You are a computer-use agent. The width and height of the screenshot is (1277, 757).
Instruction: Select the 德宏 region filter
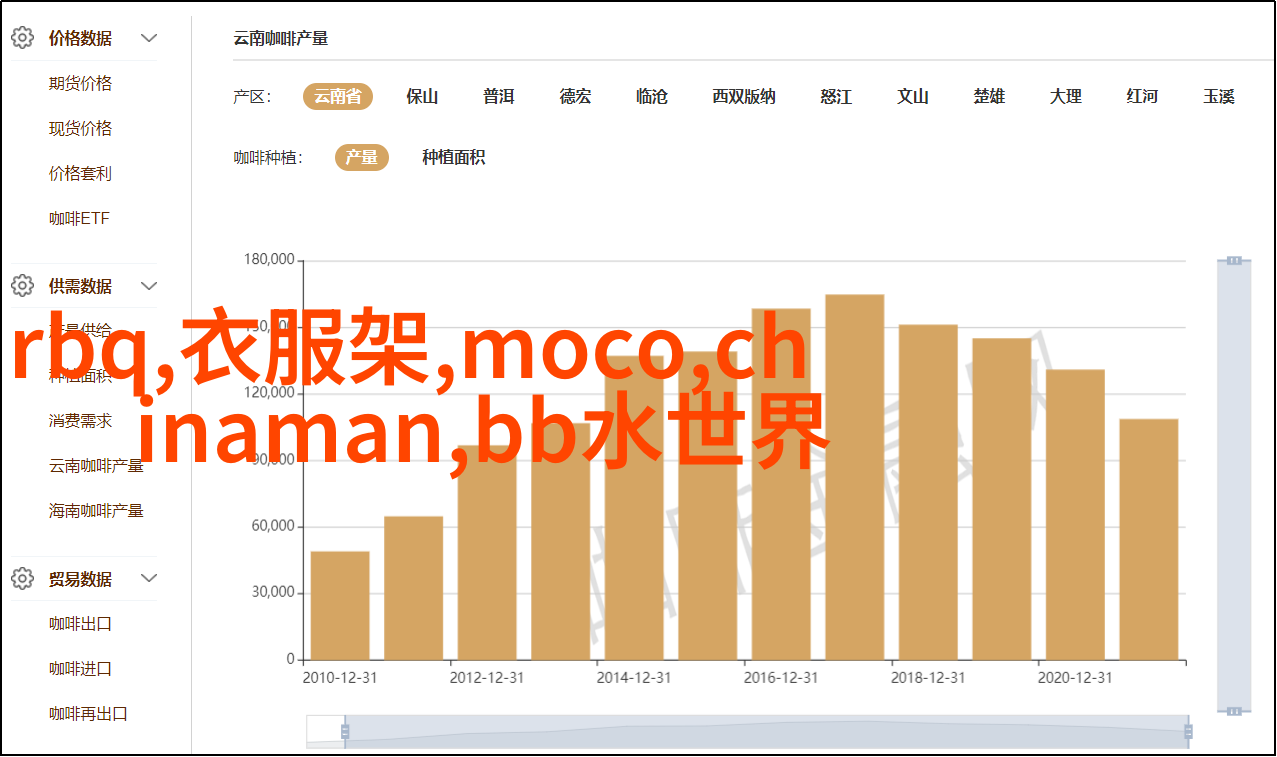pos(575,97)
